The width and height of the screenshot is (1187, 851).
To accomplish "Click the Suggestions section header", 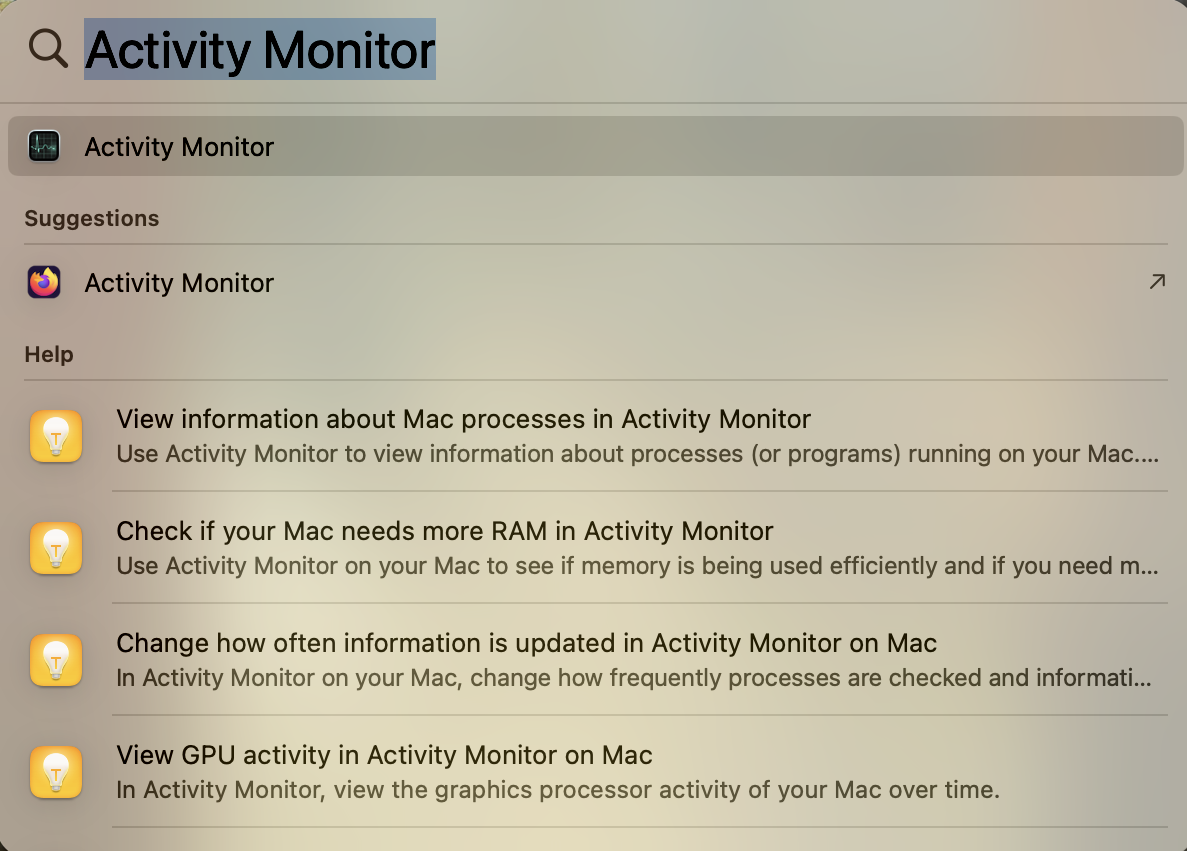I will pos(91,218).
